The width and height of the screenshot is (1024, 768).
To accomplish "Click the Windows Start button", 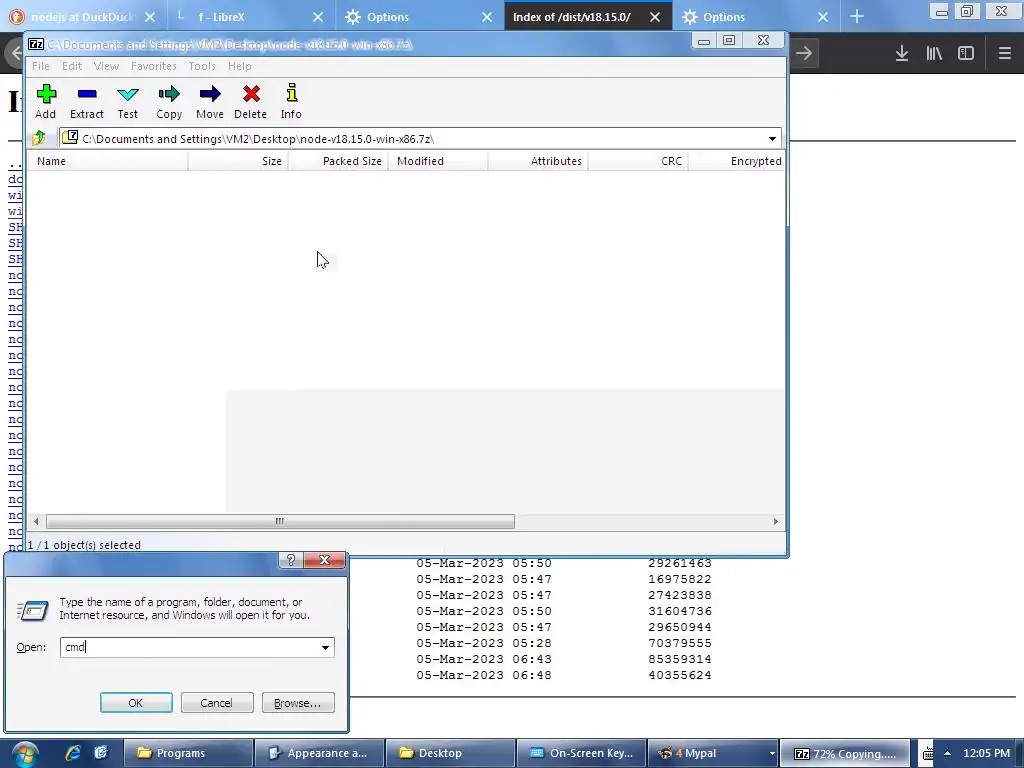I will tap(25, 754).
